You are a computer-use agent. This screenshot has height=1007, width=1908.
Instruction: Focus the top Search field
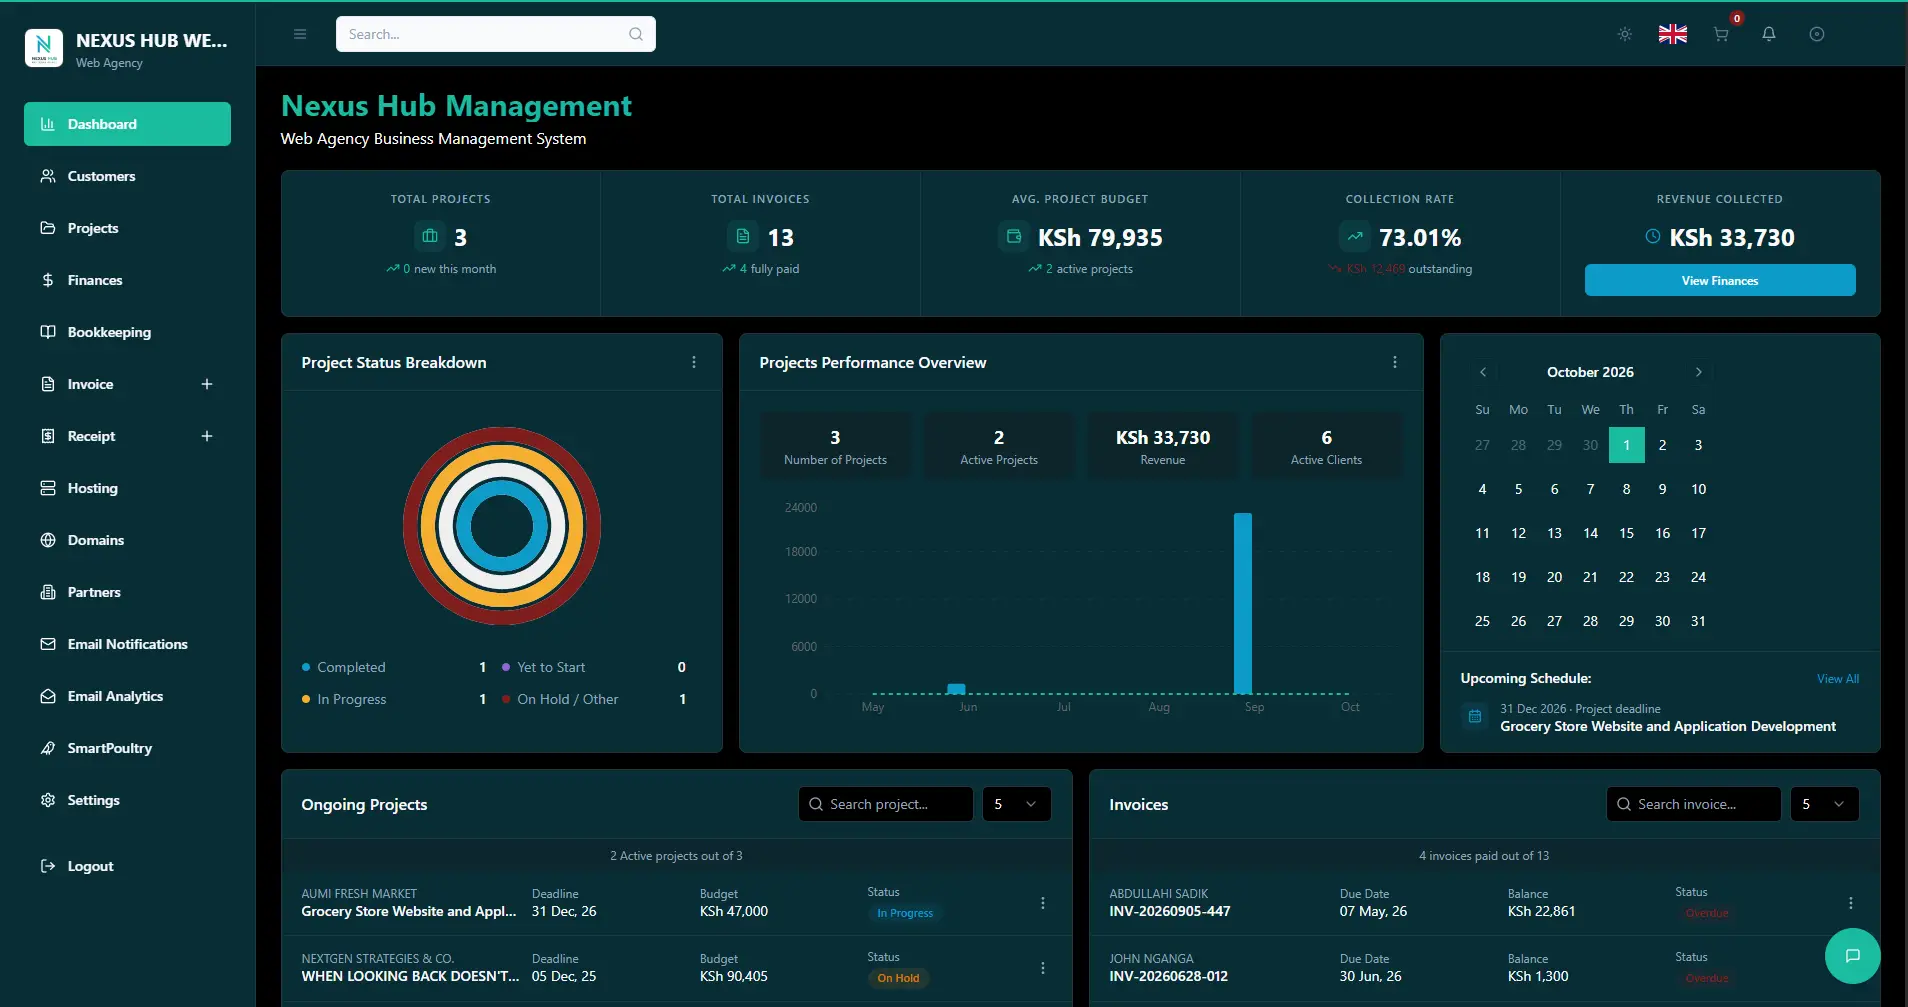coord(496,34)
